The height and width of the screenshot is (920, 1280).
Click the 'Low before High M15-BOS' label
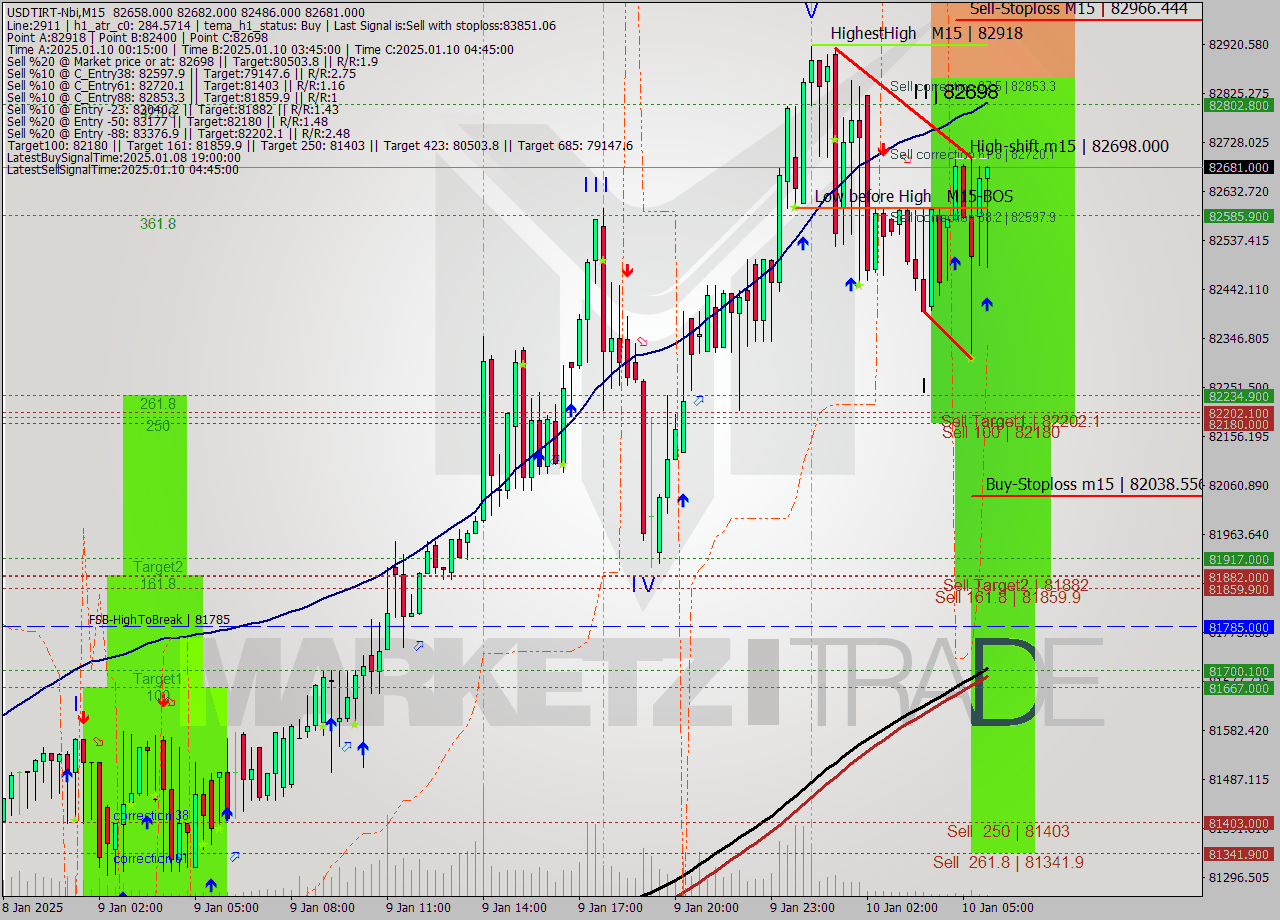(x=914, y=196)
